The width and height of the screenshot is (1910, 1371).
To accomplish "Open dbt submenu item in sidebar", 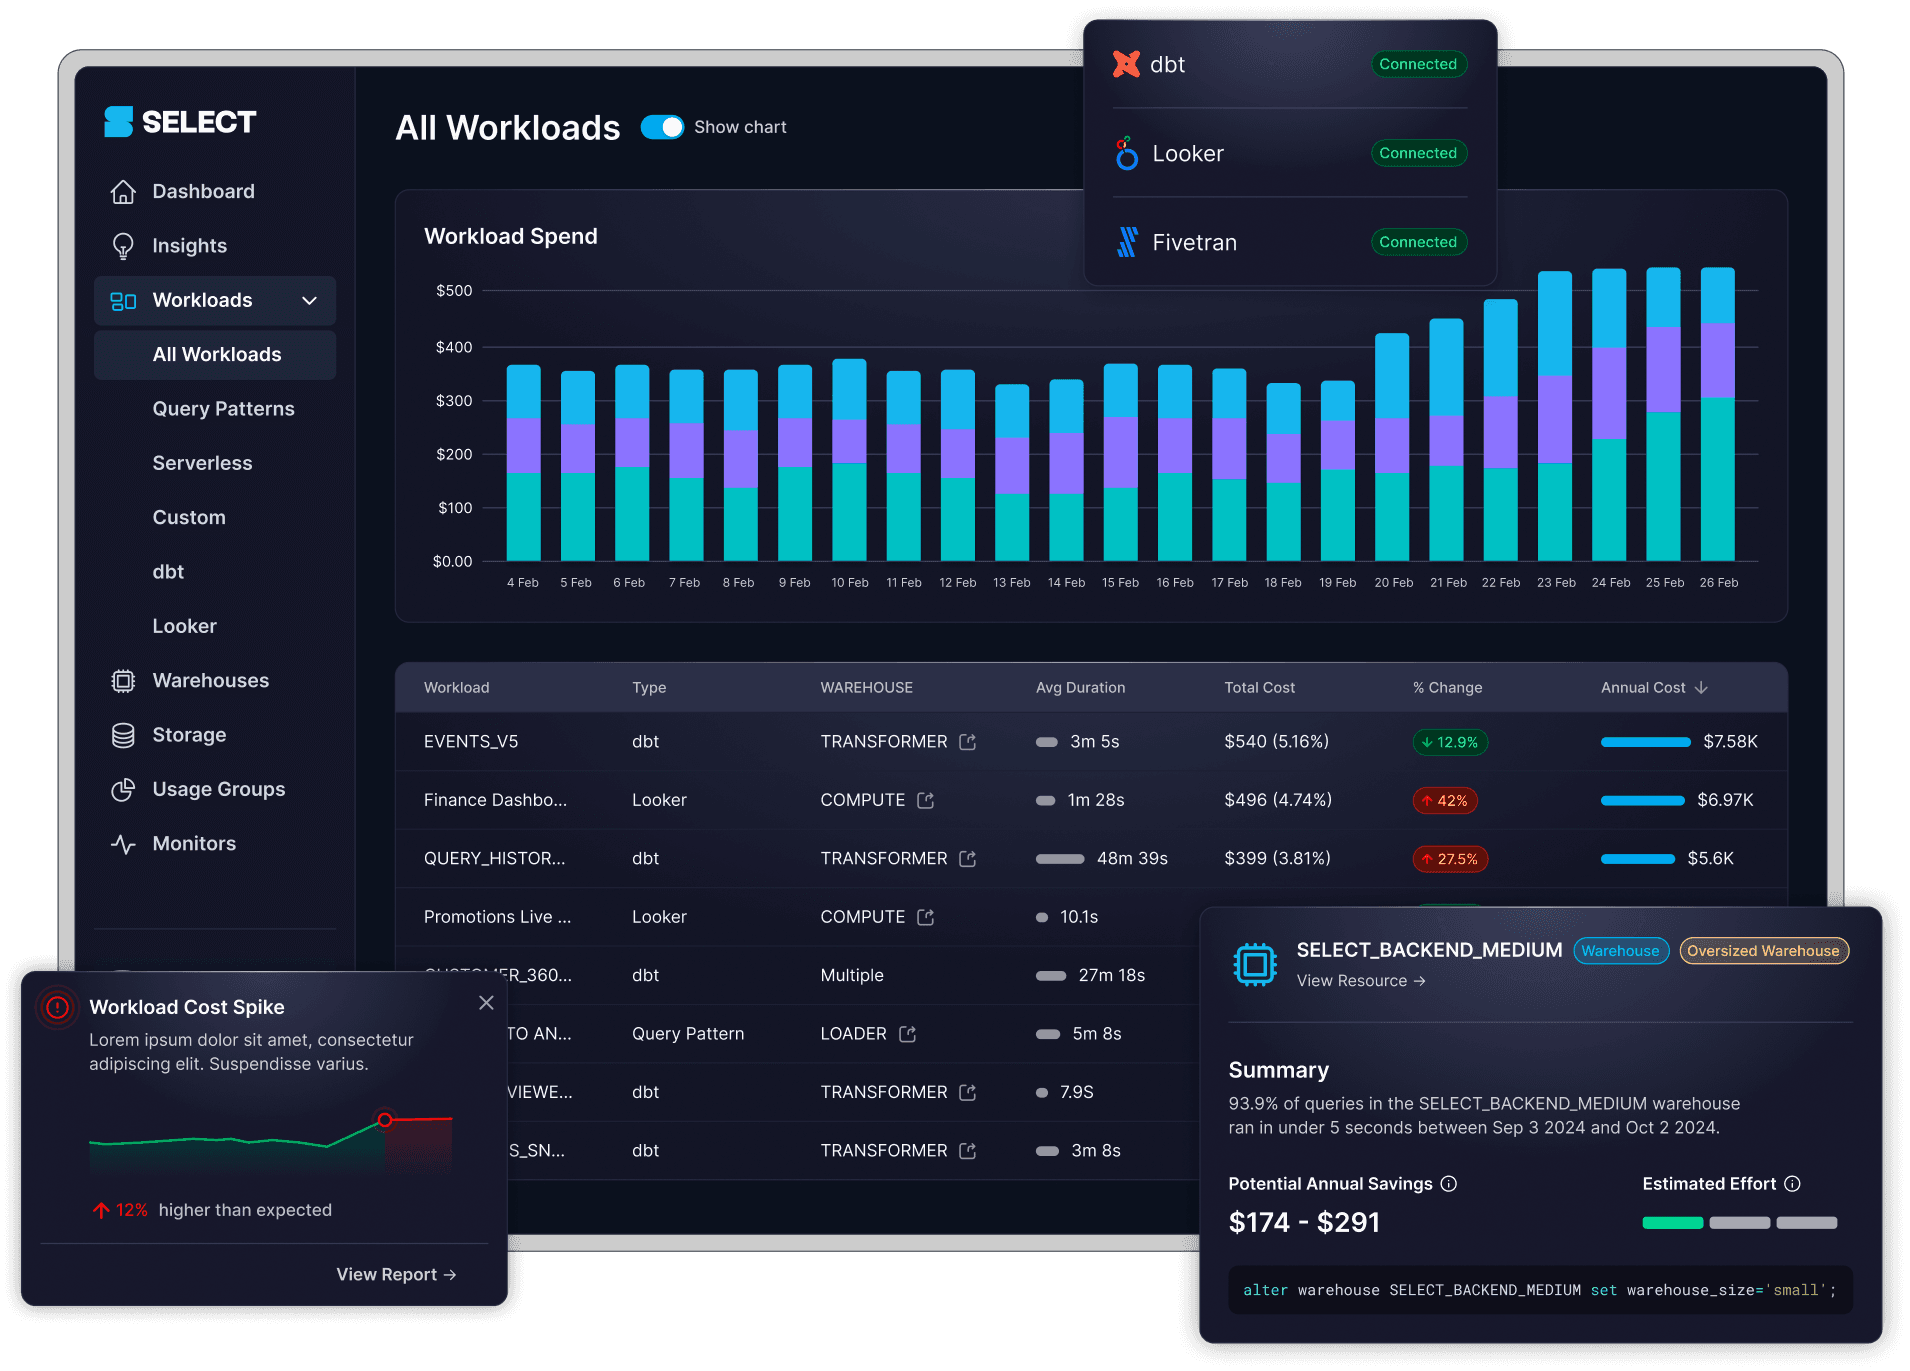I will [x=168, y=572].
